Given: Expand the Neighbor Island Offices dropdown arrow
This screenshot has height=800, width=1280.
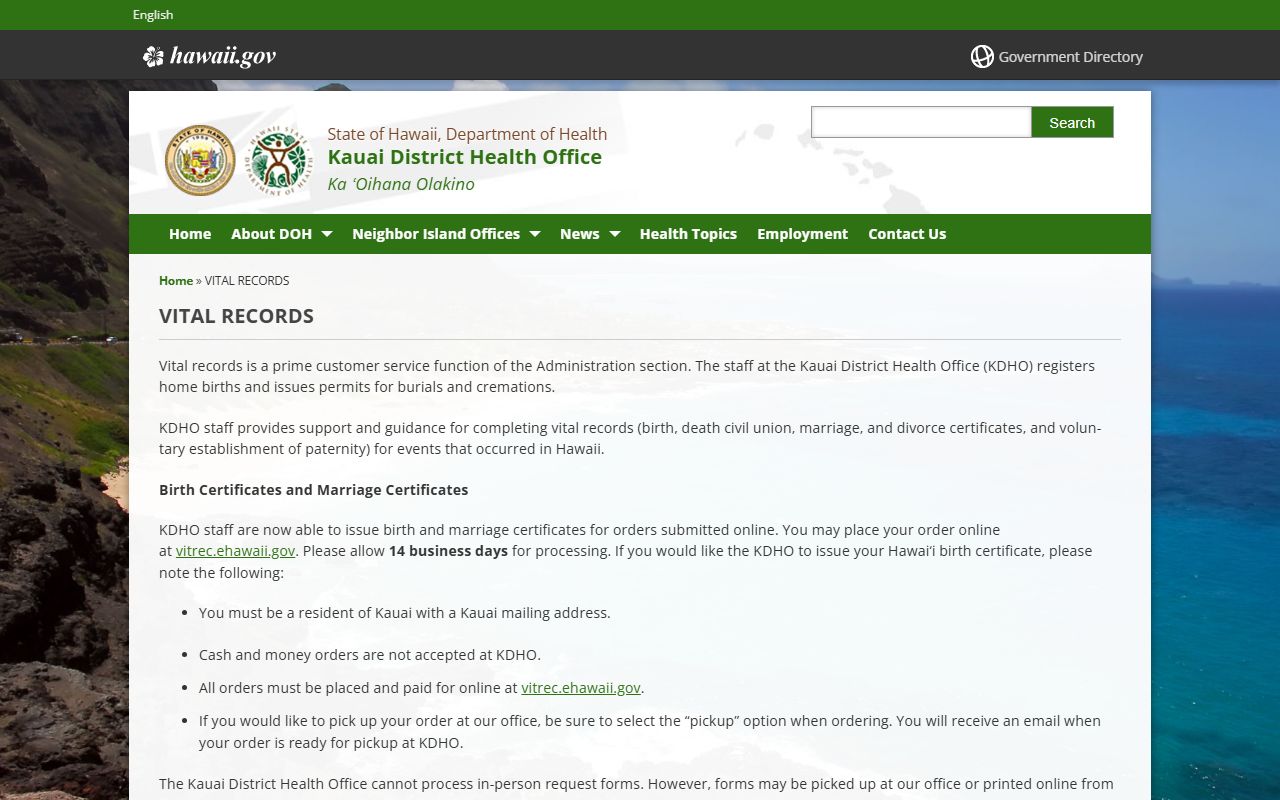Looking at the screenshot, I should [534, 234].
